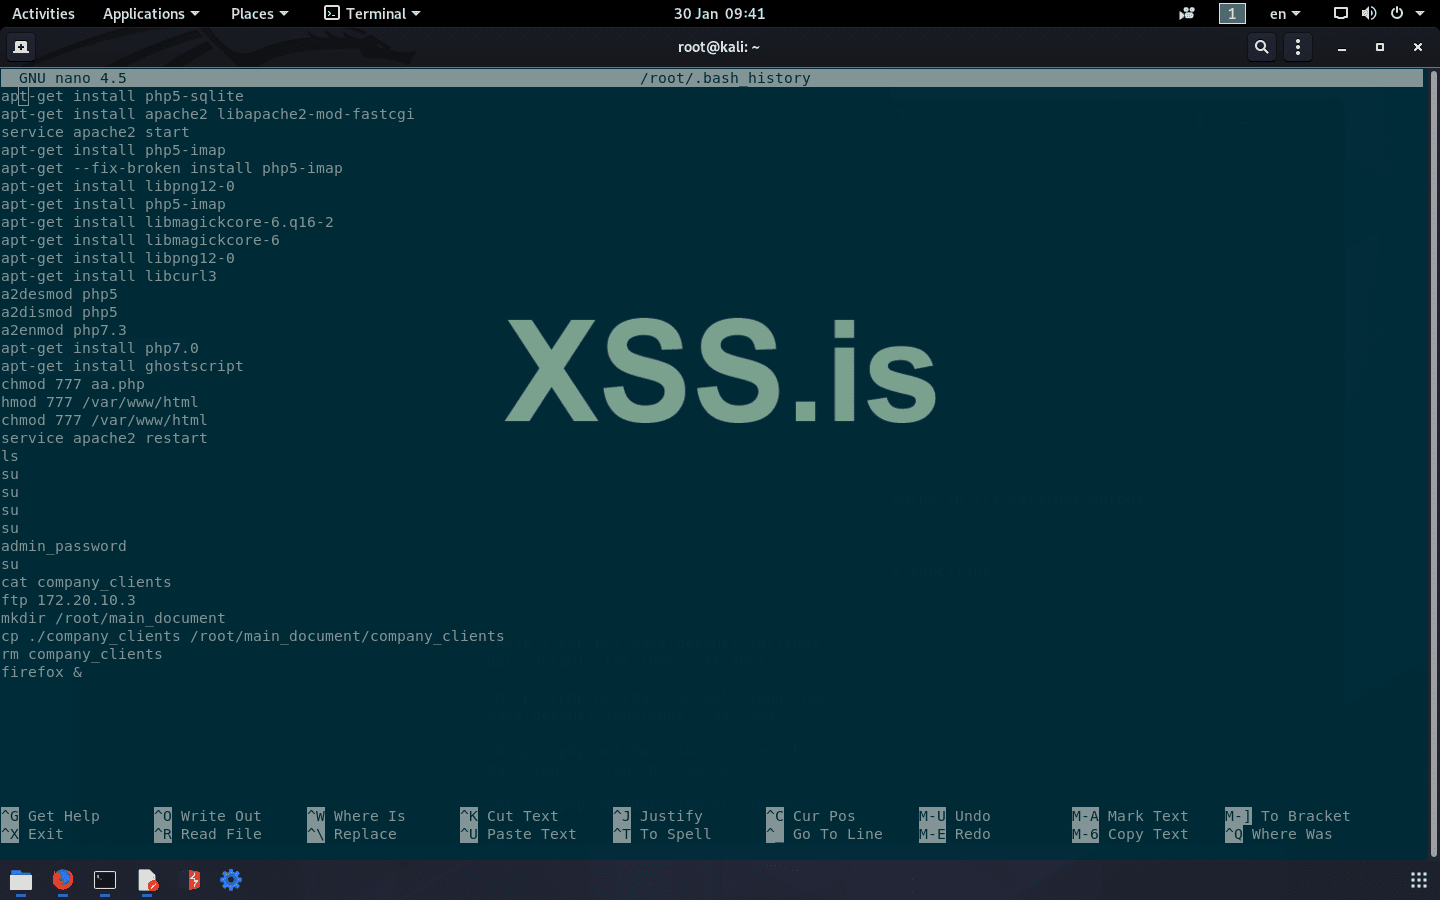Click the line 'admin_password'
The image size is (1440, 900).
[x=64, y=546]
